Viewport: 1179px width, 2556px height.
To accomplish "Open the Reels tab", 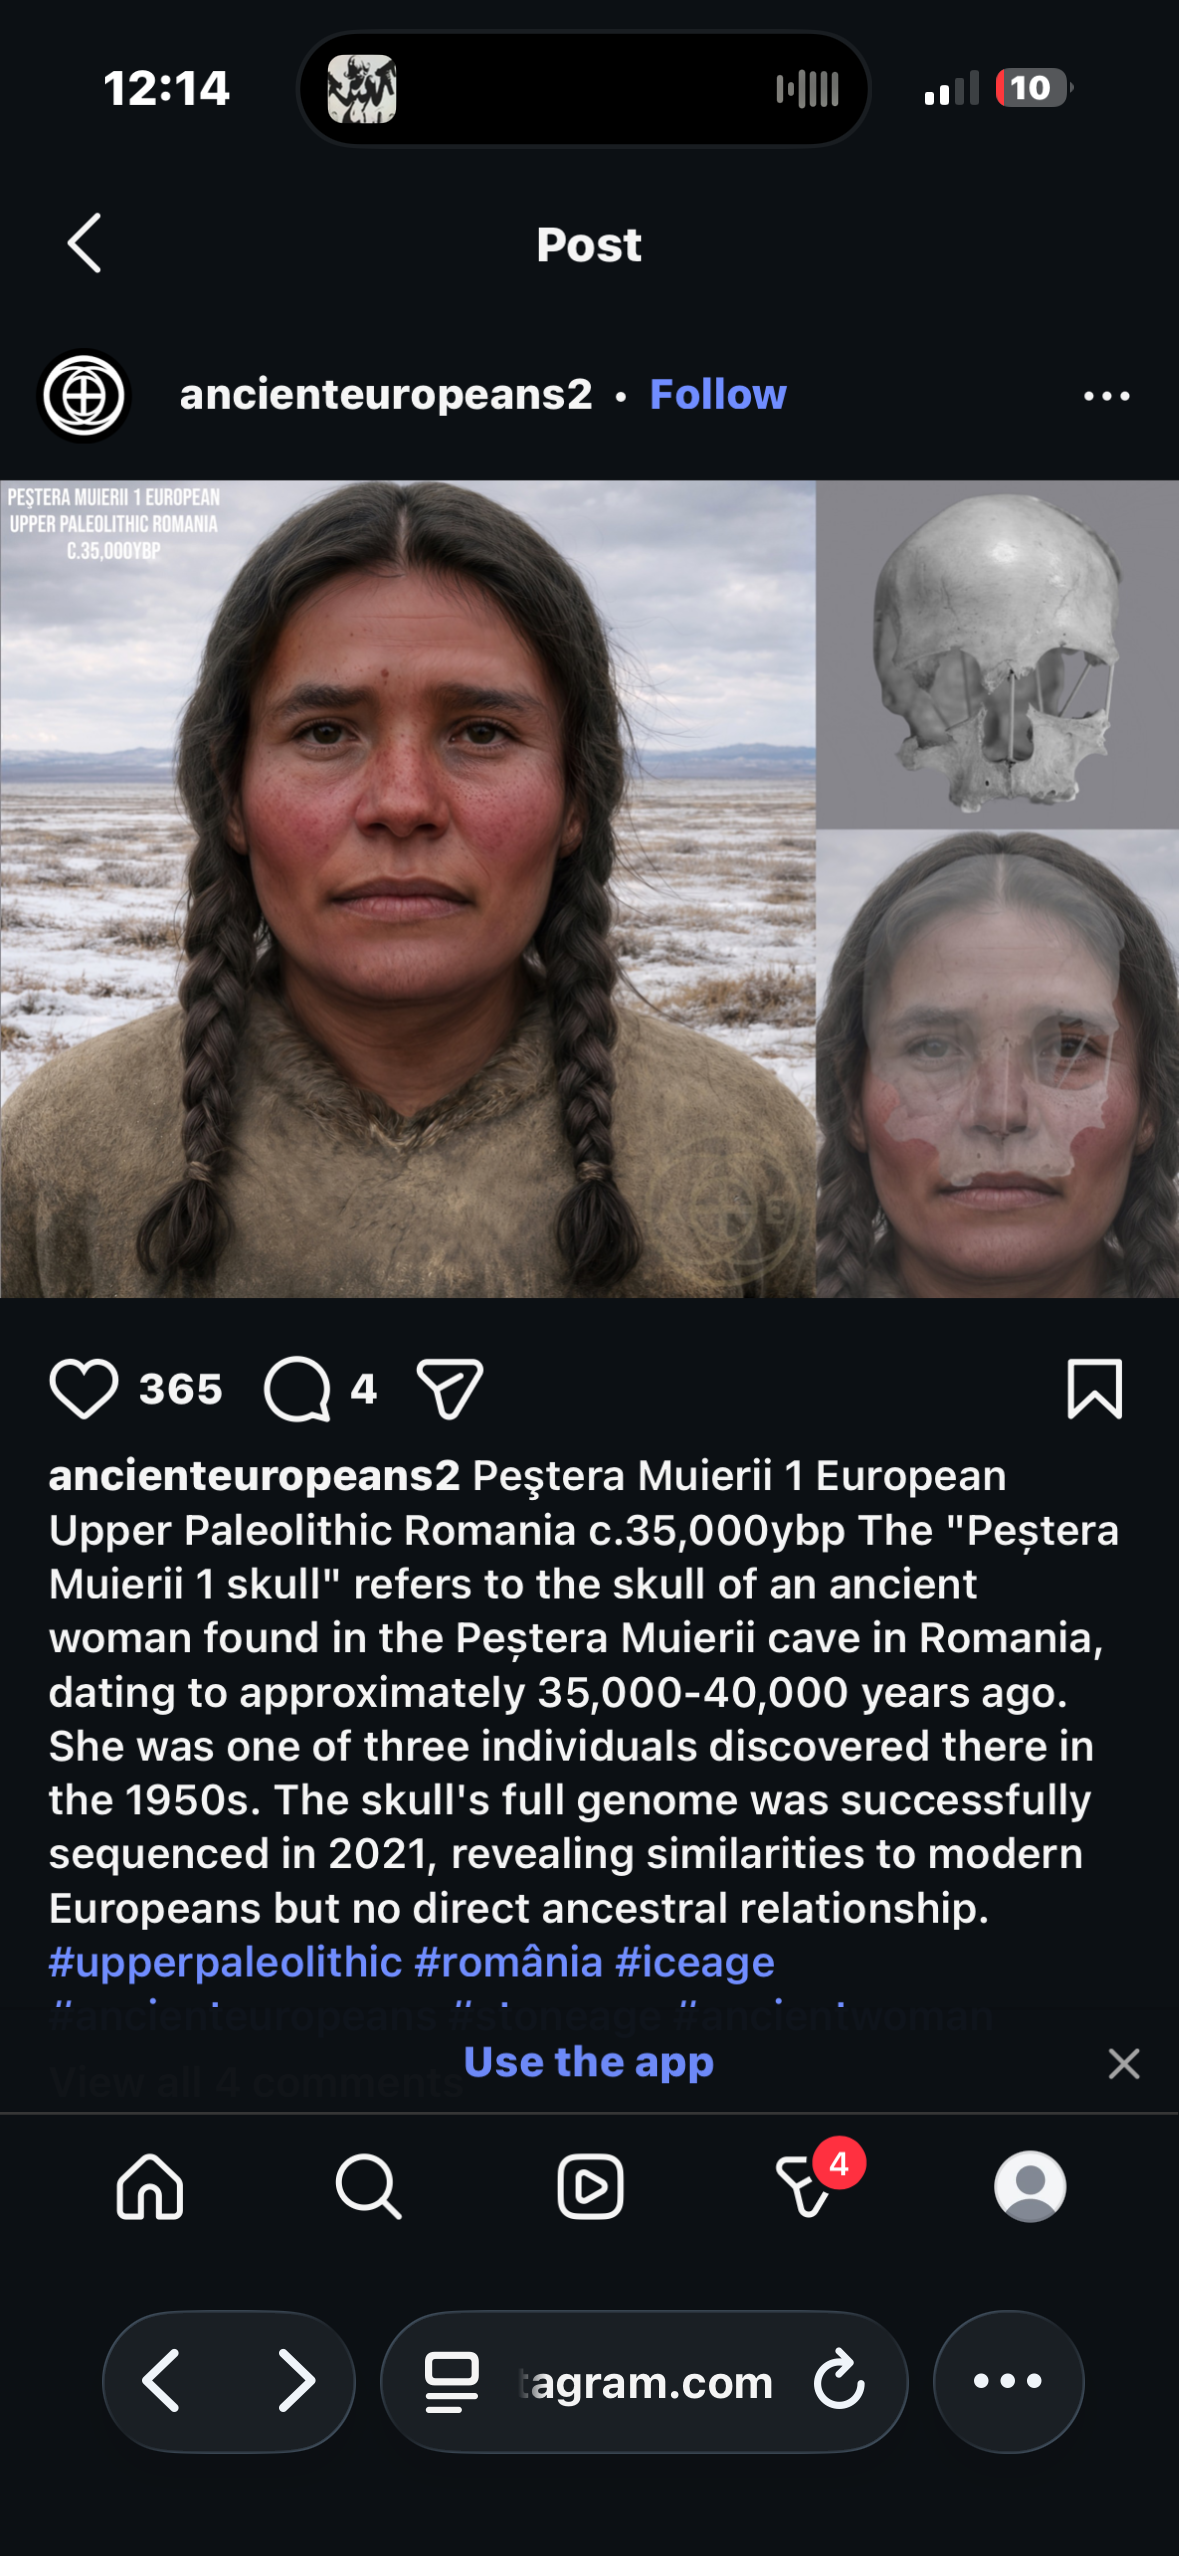I will pos(590,2186).
